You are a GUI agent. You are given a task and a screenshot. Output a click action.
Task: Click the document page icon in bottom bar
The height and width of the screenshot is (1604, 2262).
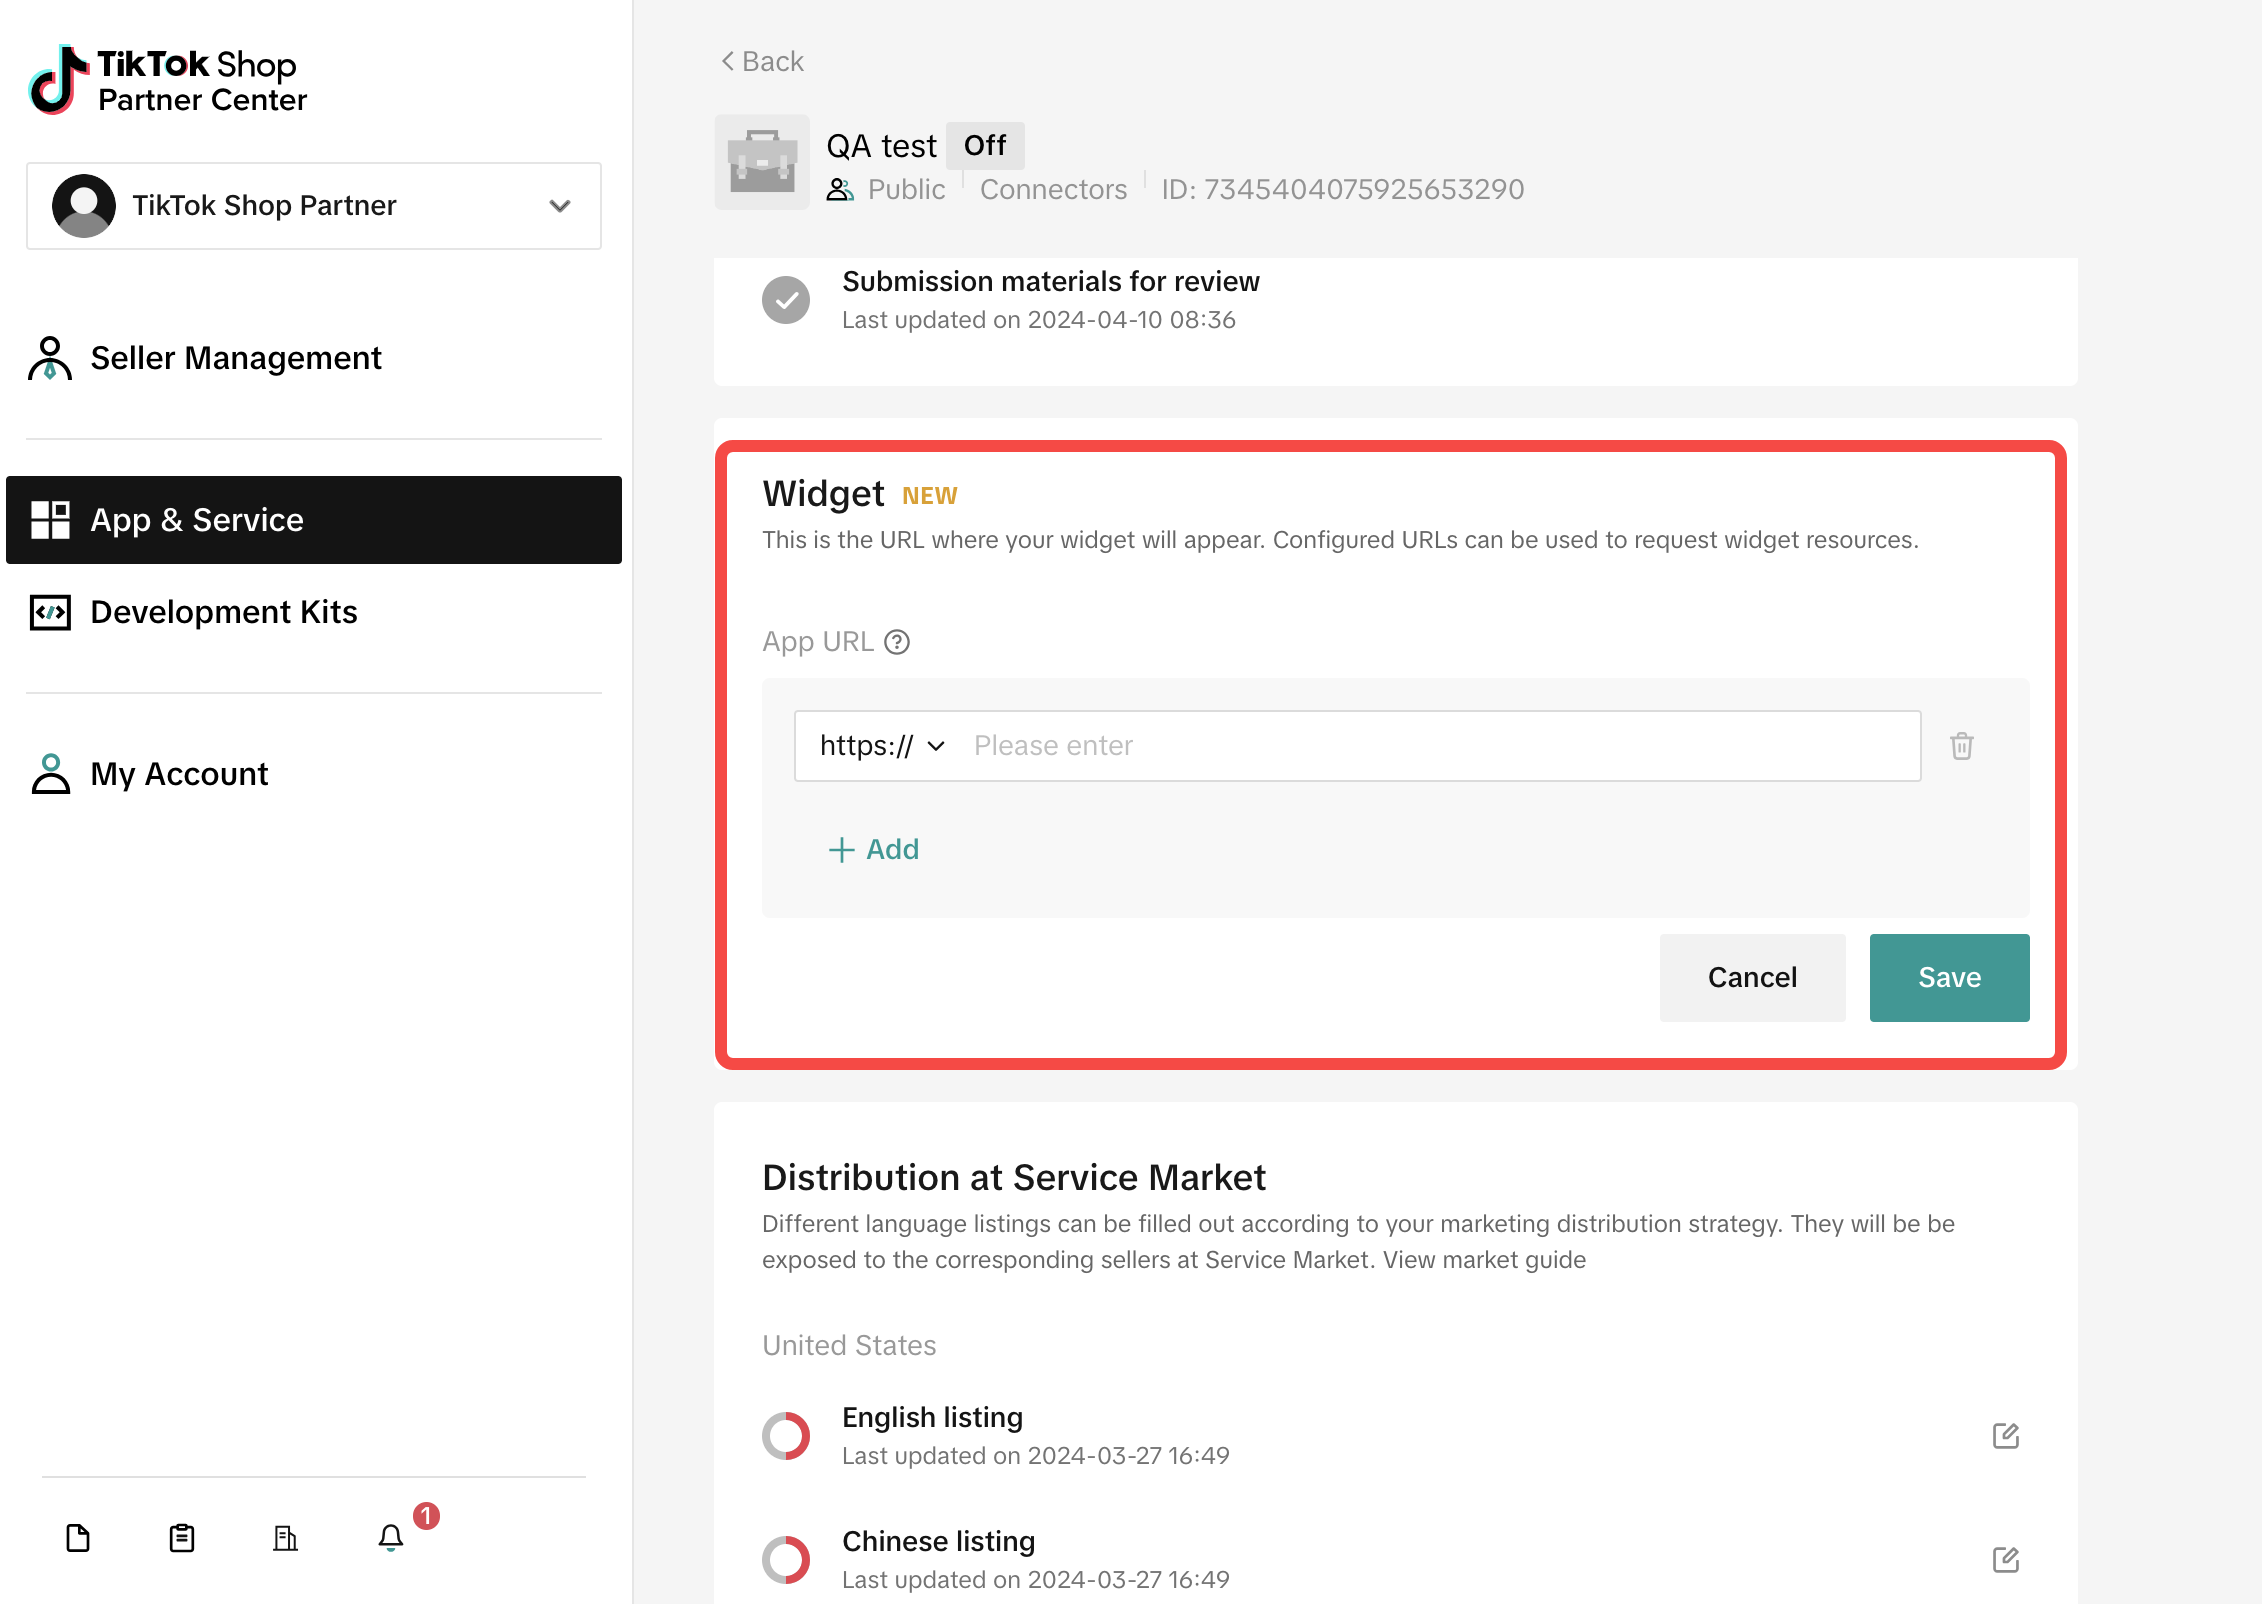(x=78, y=1537)
